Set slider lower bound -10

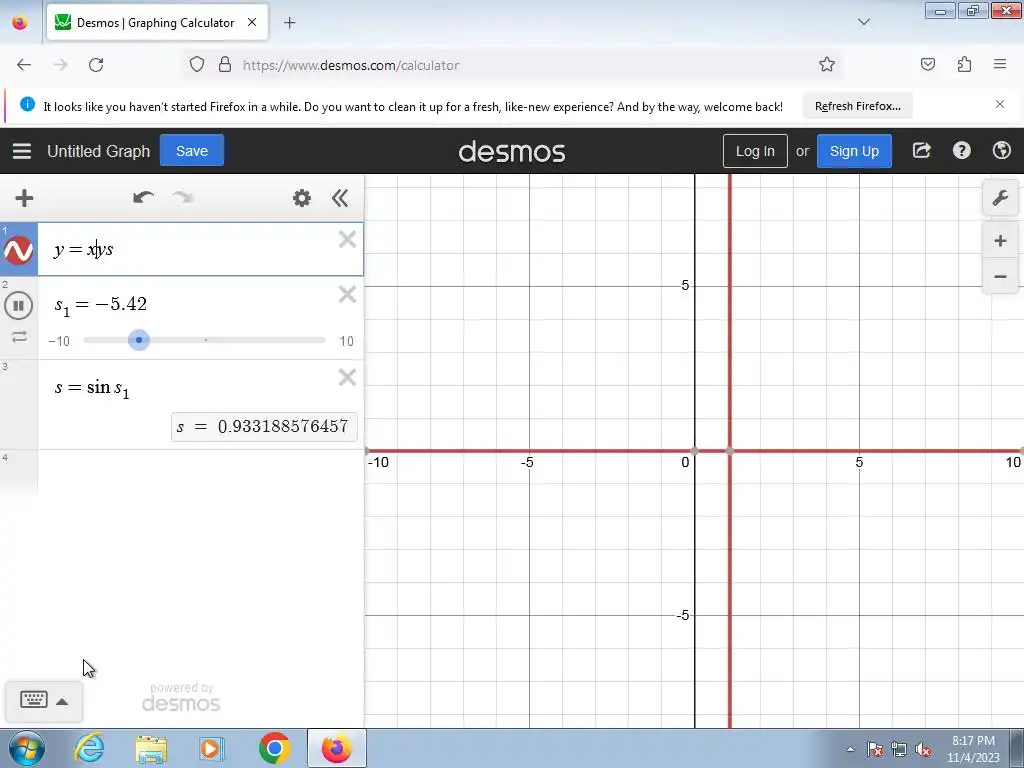pyautogui.click(x=59, y=341)
